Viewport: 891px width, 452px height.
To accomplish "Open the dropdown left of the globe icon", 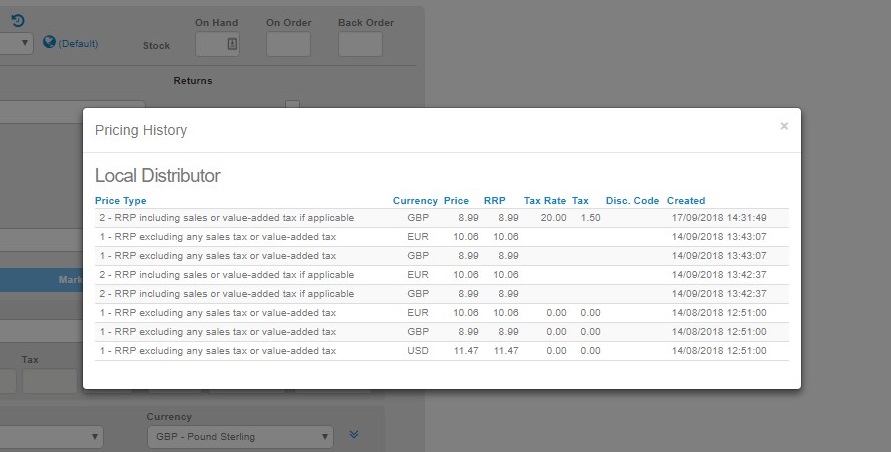I will click(x=16, y=44).
